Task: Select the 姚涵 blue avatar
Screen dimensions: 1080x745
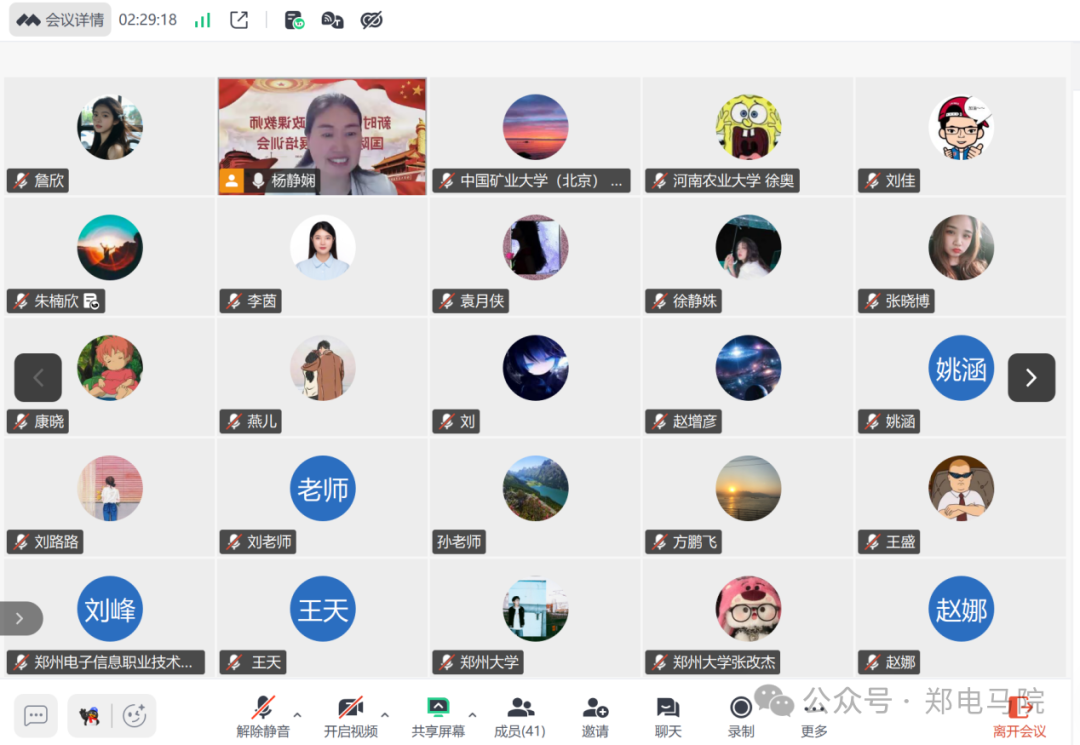Action: 961,368
